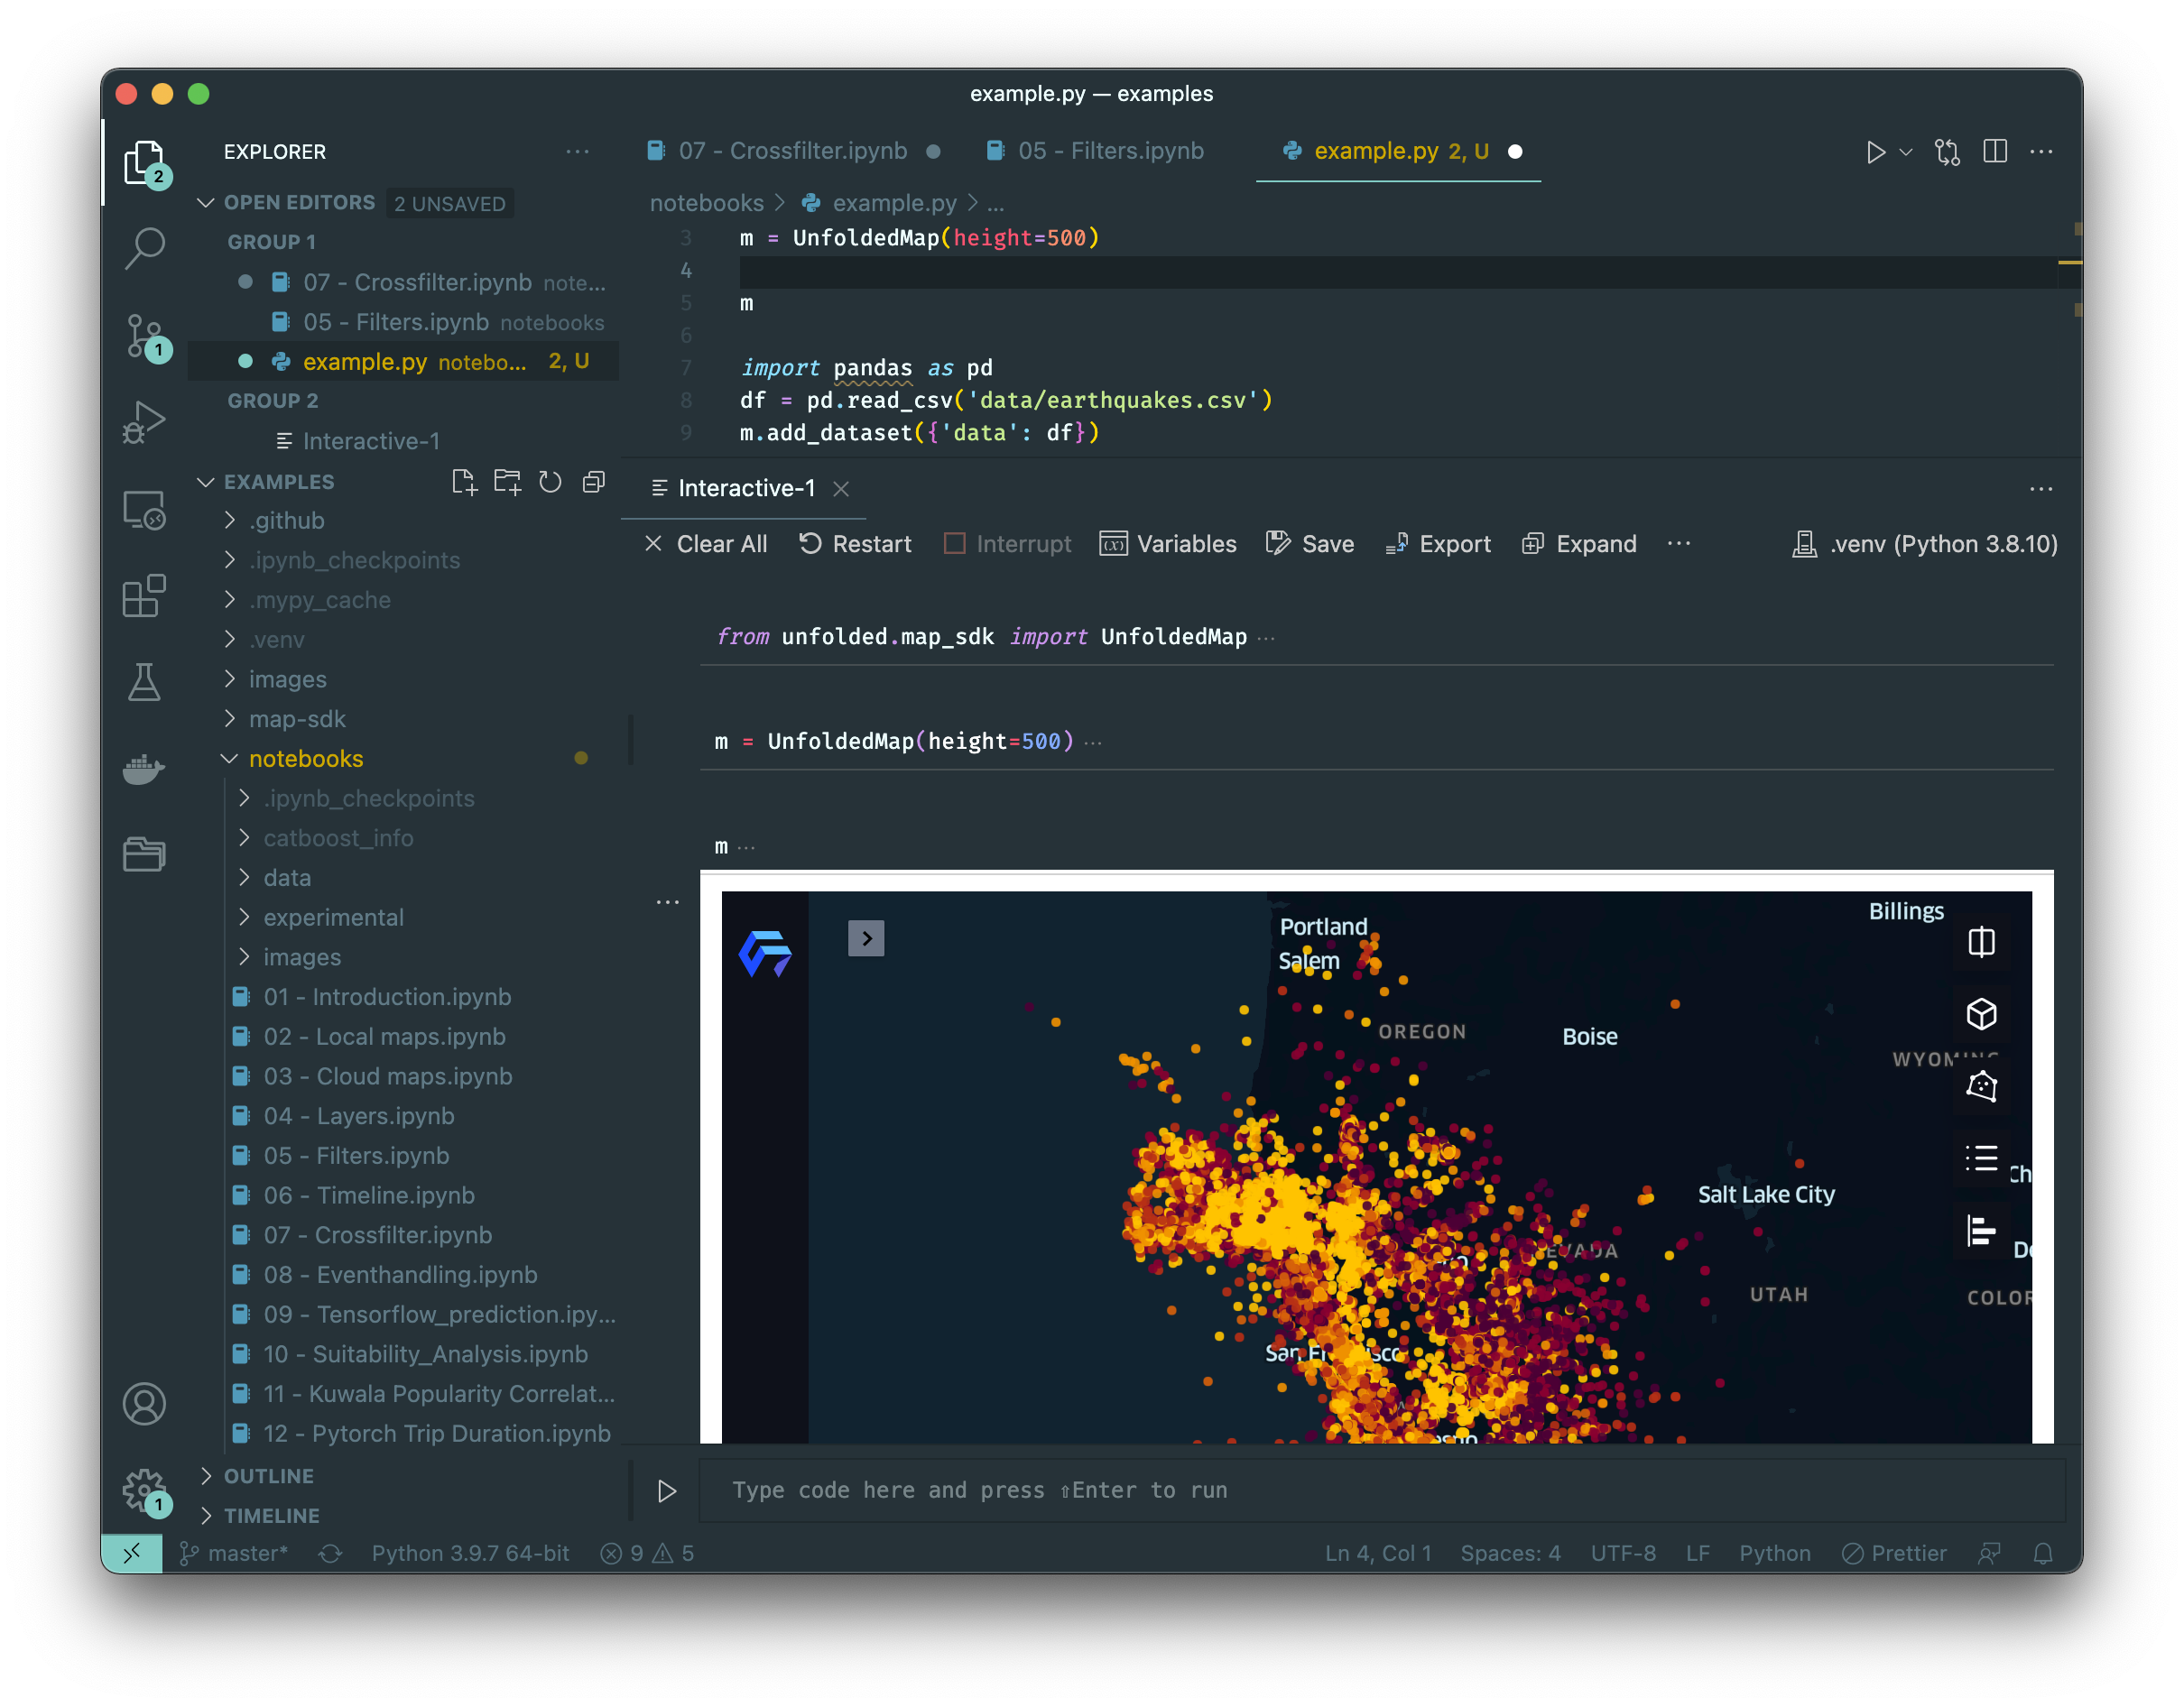Expand the OUTLINE section

(268, 1475)
